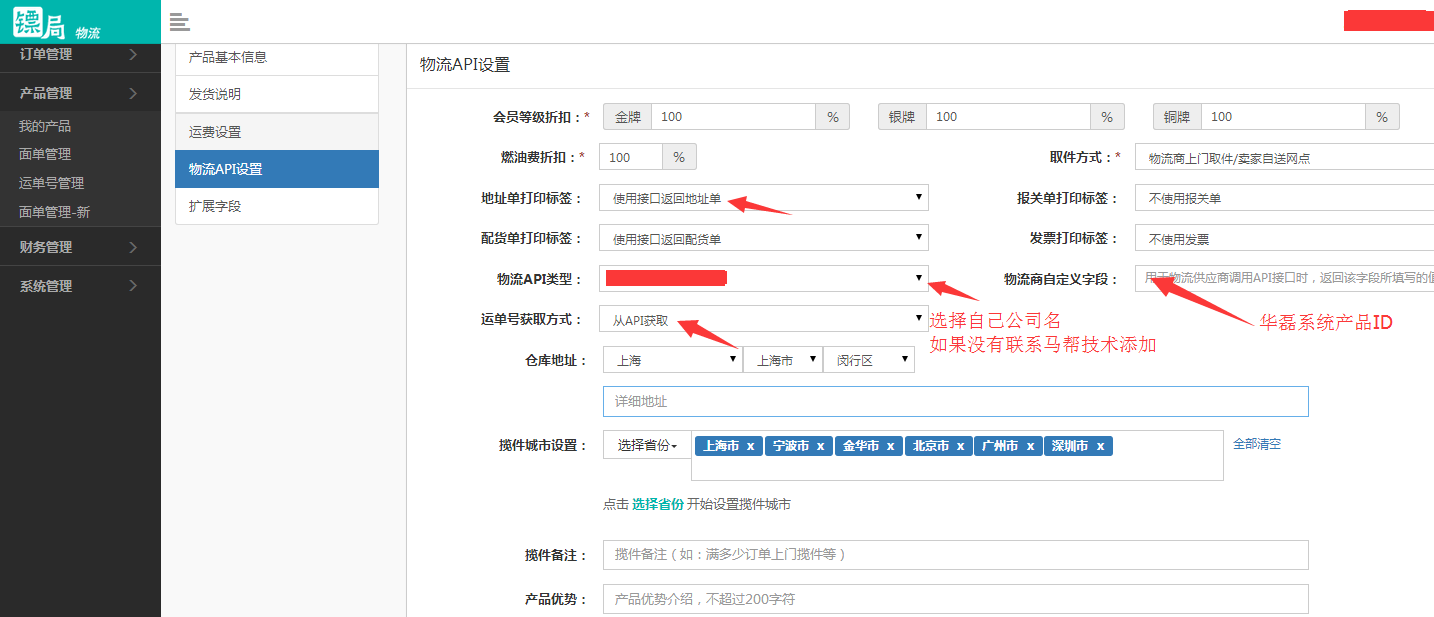Open the 物流API类型 dropdown
The height and width of the screenshot is (617, 1434).
[764, 278]
